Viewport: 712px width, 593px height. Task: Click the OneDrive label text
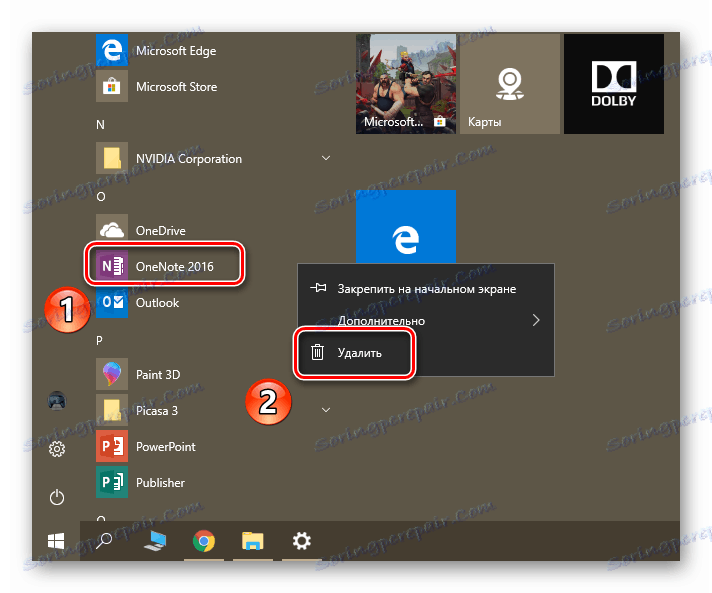(x=161, y=231)
